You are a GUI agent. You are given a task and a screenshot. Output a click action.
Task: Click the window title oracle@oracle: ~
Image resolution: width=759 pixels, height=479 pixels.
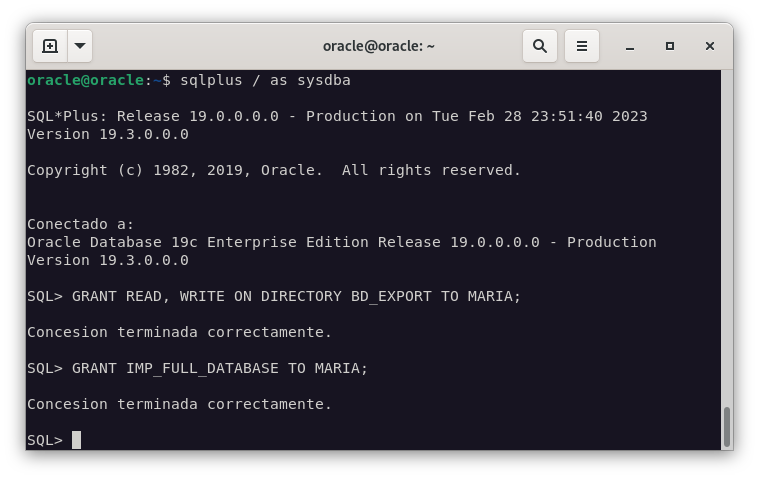(x=378, y=46)
